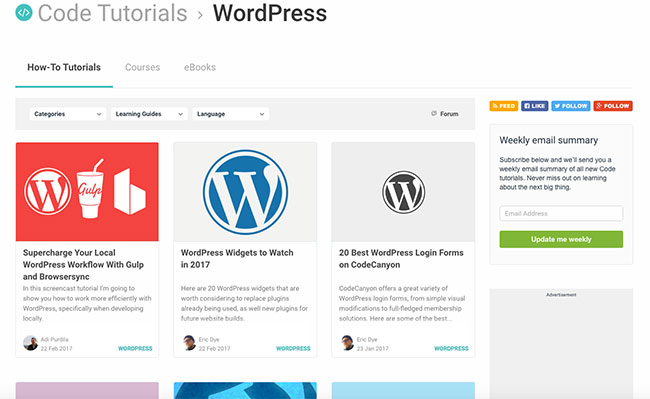Open WordPress Widgets to Watch in 2017 title
Viewport: 650px width, 399px height.
click(x=237, y=259)
